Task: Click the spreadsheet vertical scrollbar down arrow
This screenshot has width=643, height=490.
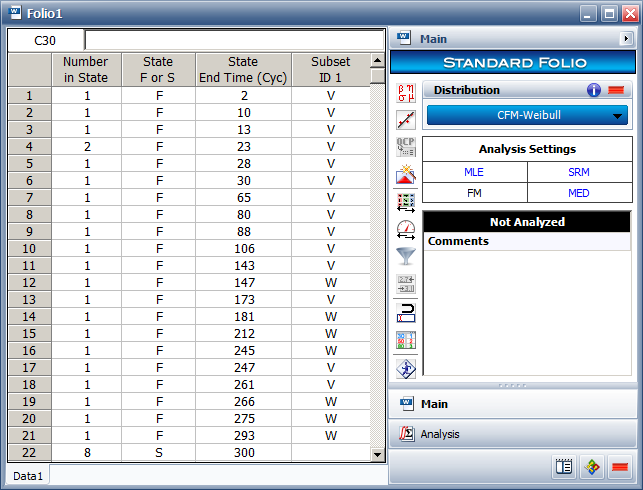Action: pyautogui.click(x=377, y=454)
